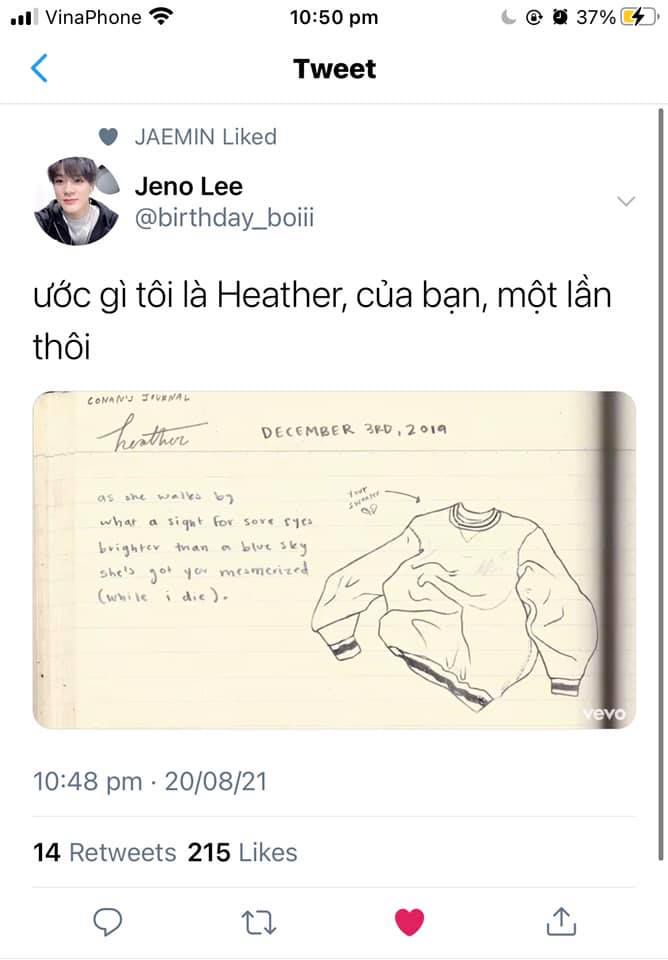Expand tweet options chevron menu
668x960 pixels.
626,201
